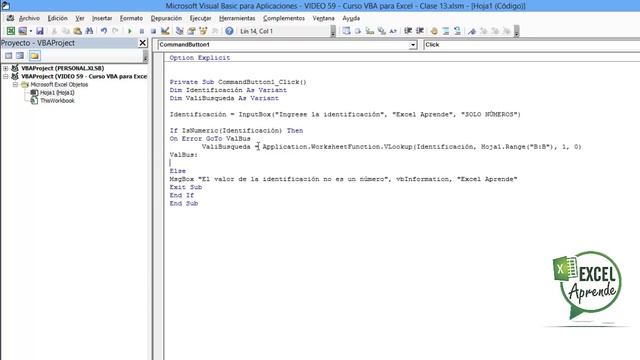This screenshot has height=360, width=640.
Task: Collapse VBAProject (VIDEO 59) tree node
Action: pyautogui.click(x=6, y=76)
